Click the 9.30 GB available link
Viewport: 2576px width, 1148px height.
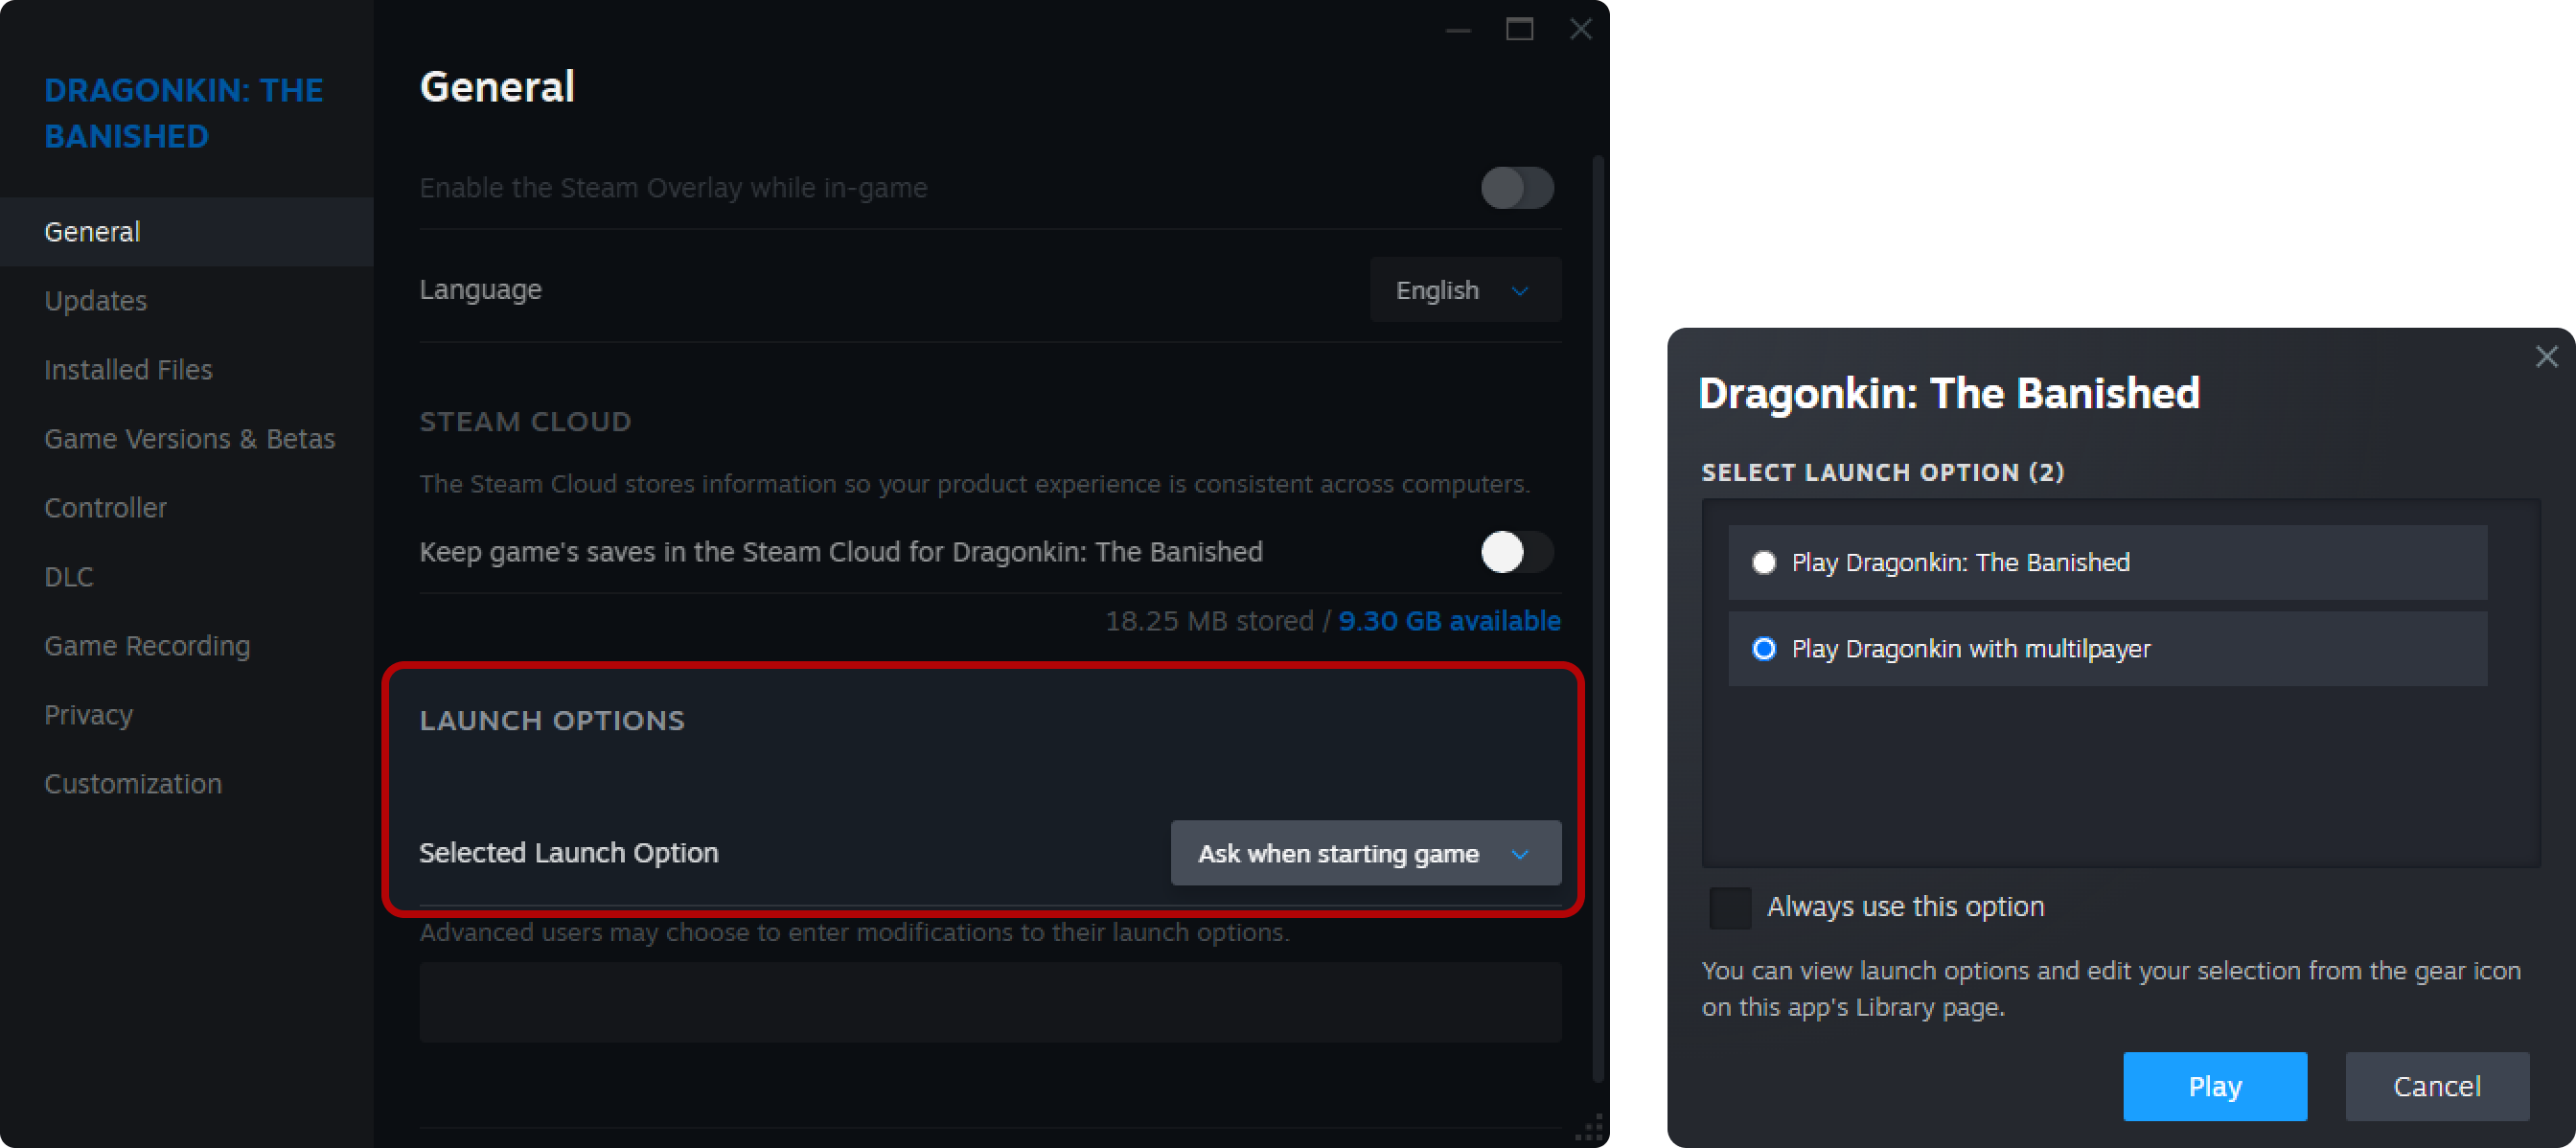click(1449, 621)
